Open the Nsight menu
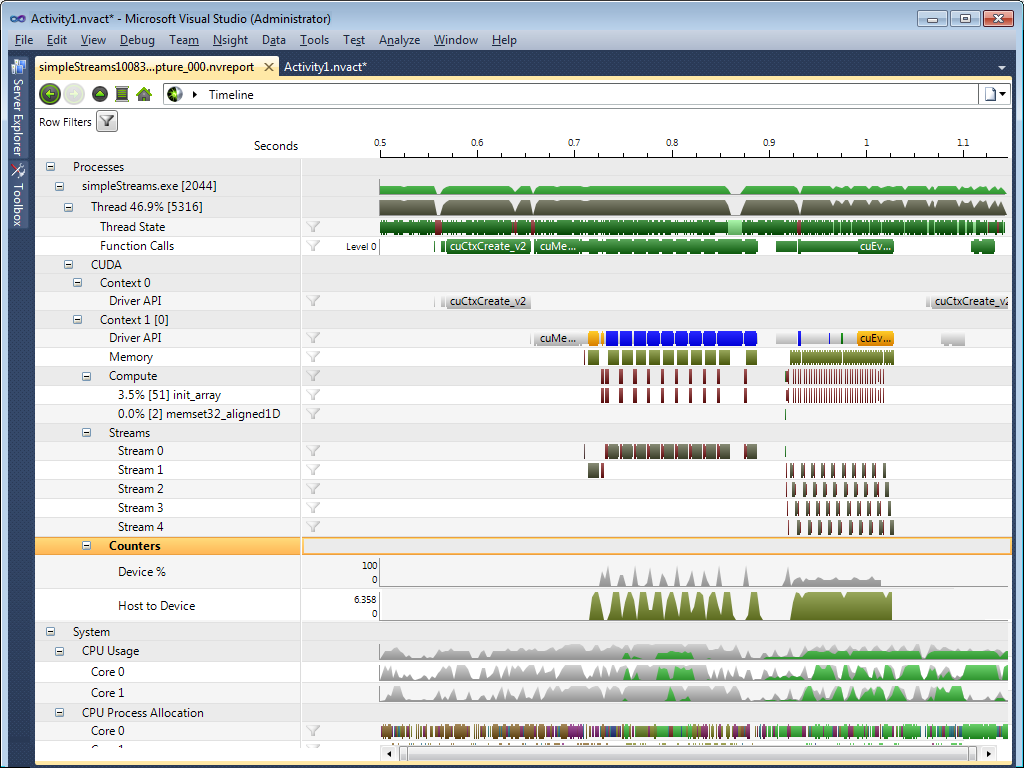Viewport: 1024px width, 768px height. (x=230, y=40)
